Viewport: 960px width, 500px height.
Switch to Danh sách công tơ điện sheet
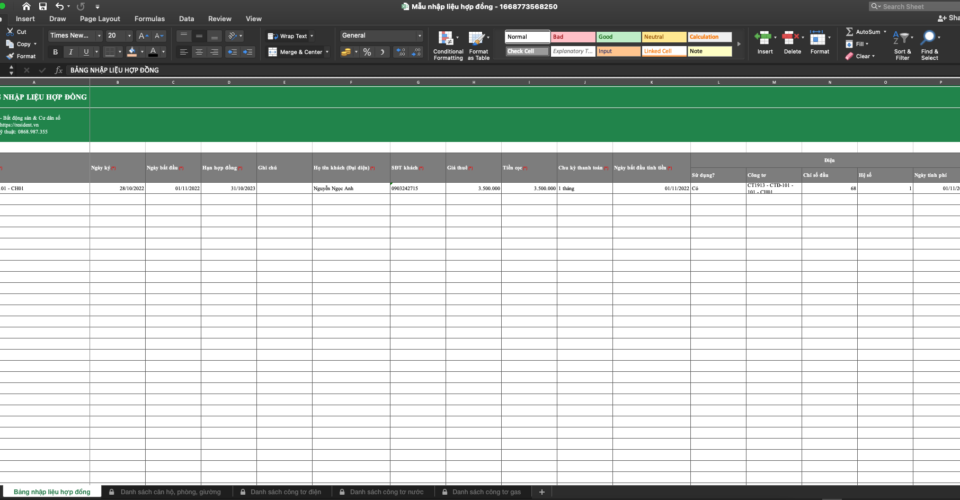click(x=286, y=492)
